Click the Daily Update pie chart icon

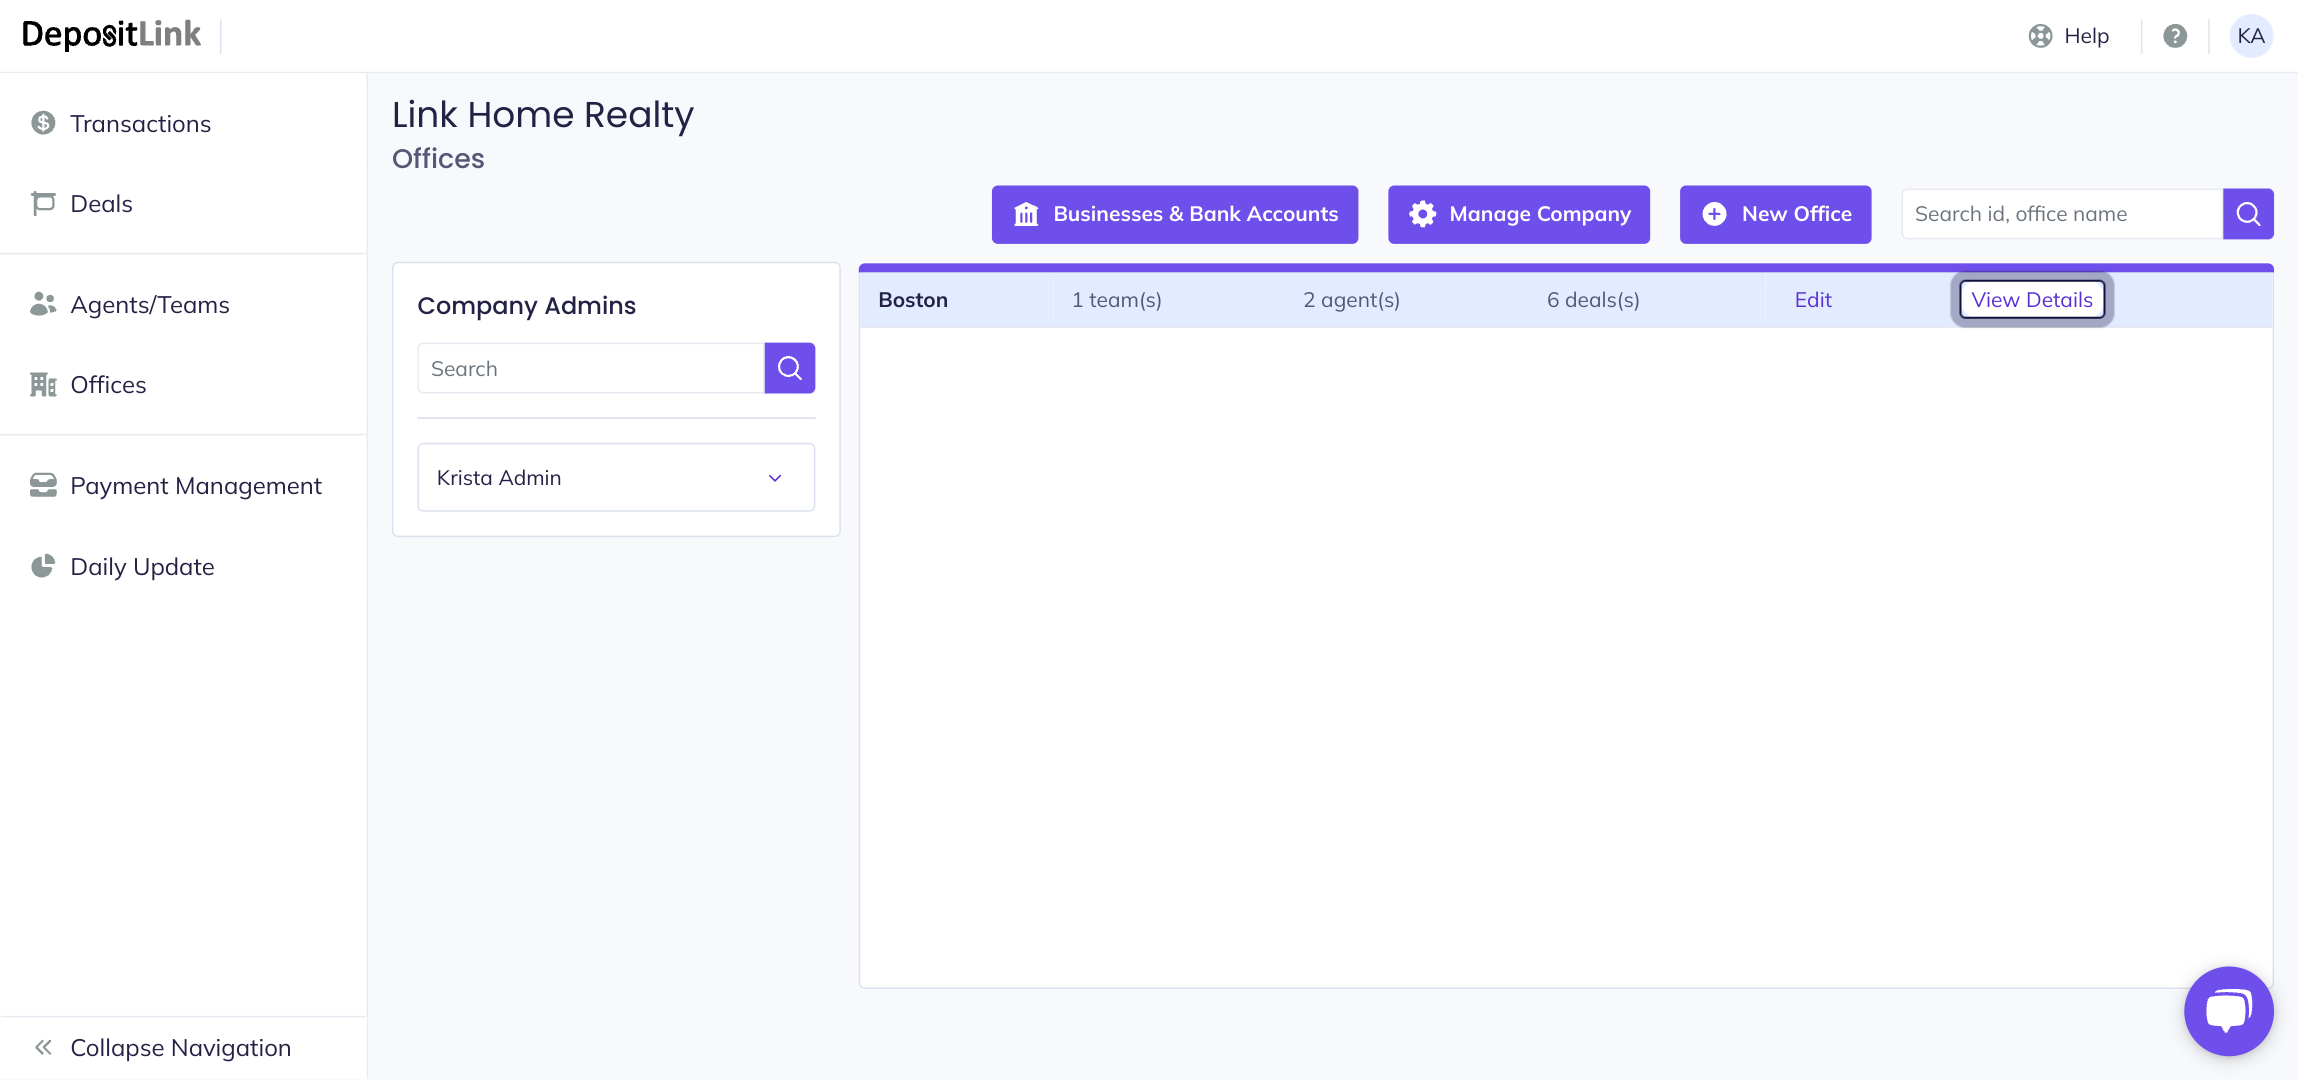pos(43,566)
